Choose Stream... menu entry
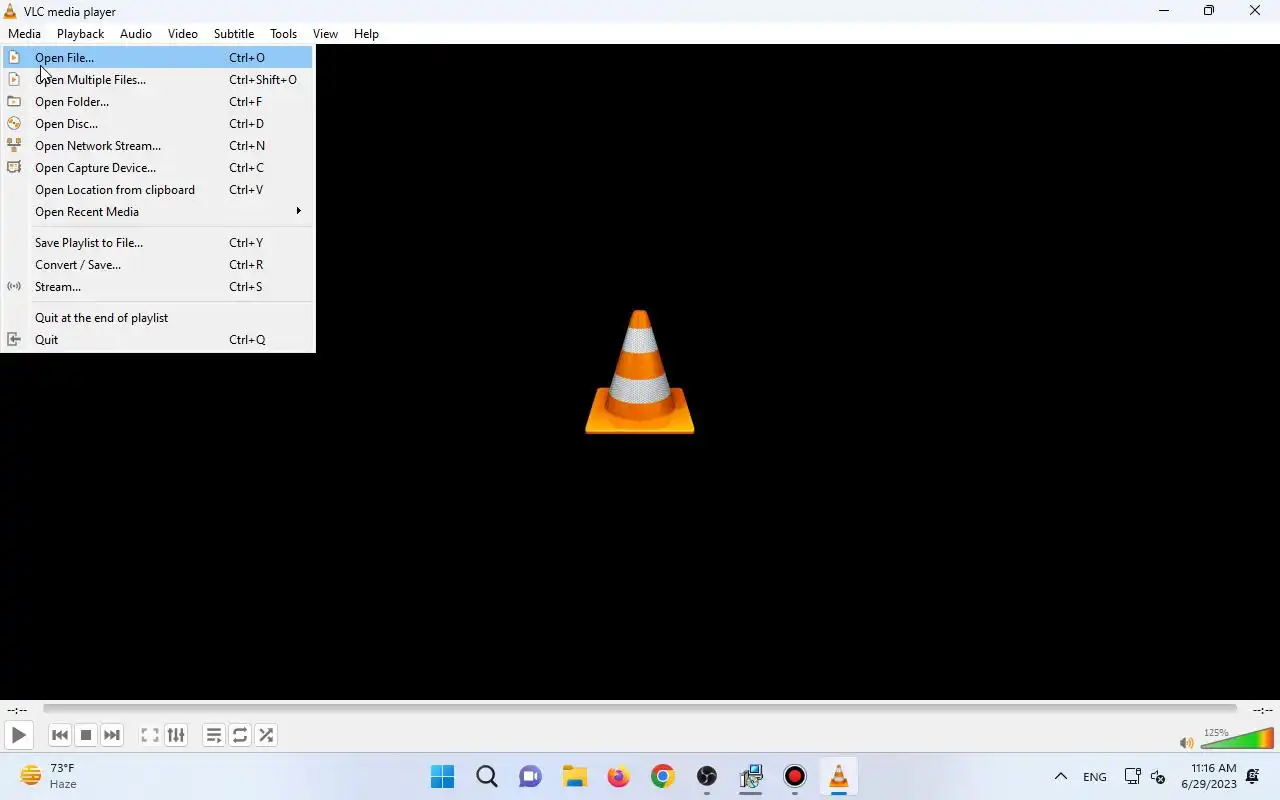The image size is (1280, 800). [158, 287]
